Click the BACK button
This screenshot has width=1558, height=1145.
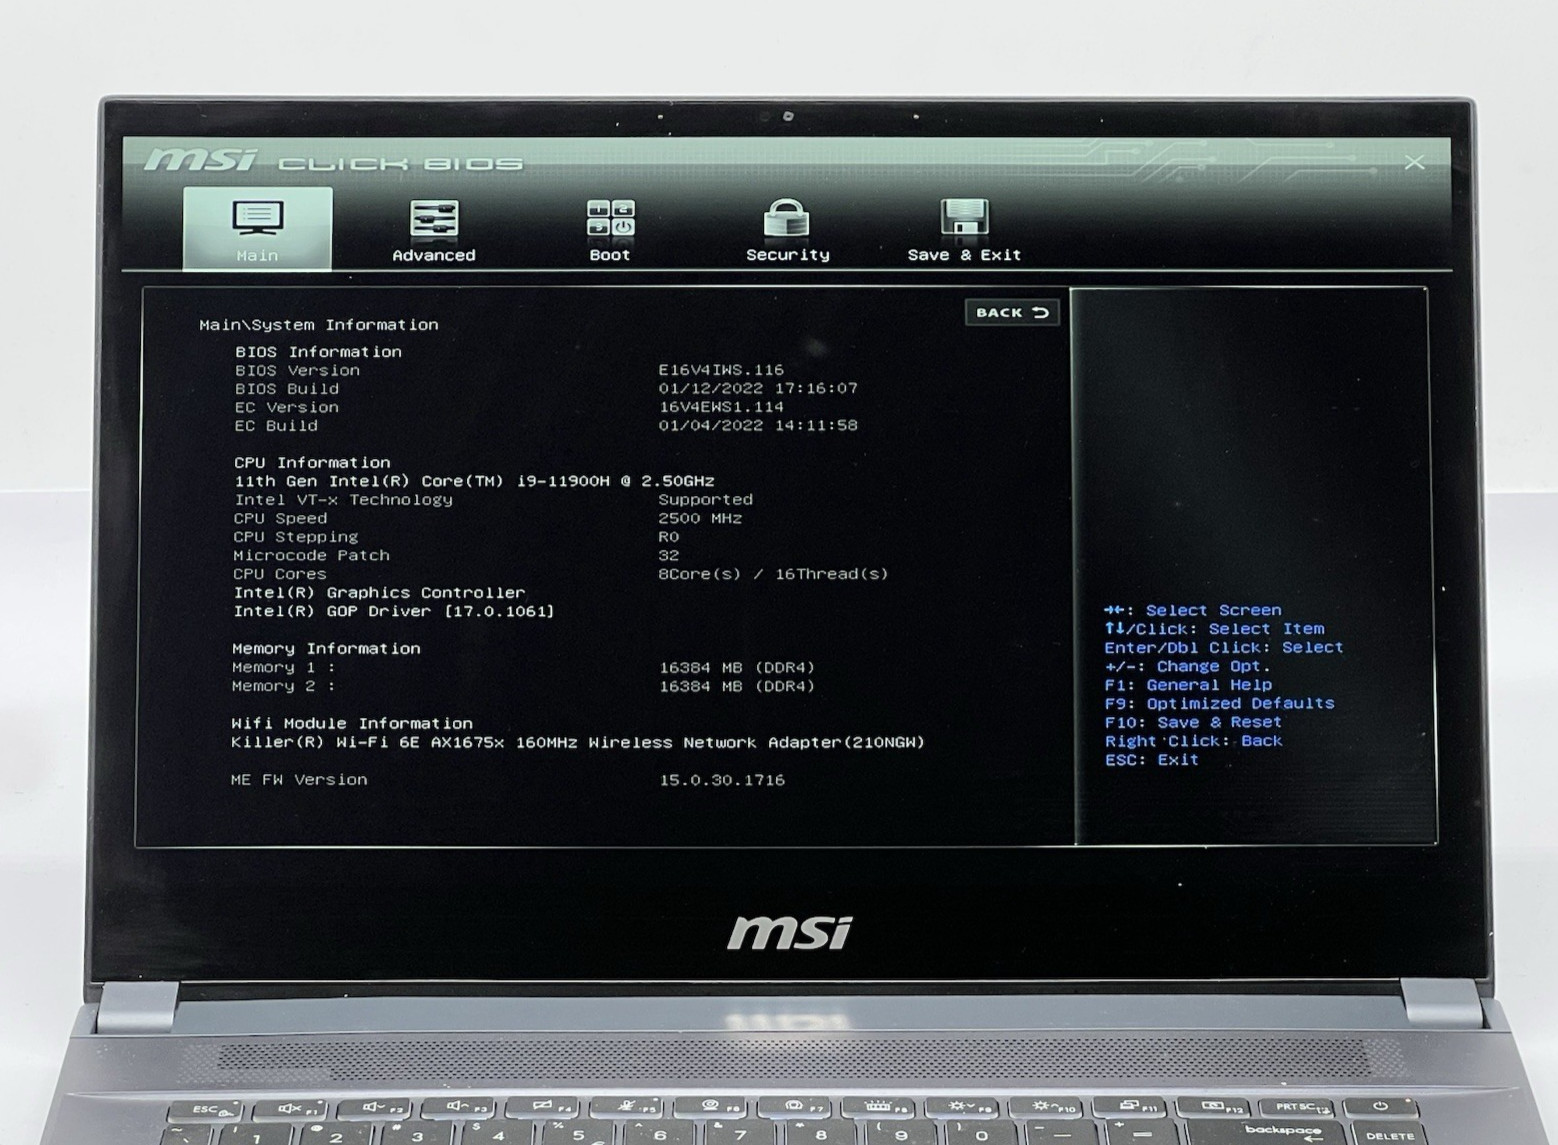pos(1012,313)
